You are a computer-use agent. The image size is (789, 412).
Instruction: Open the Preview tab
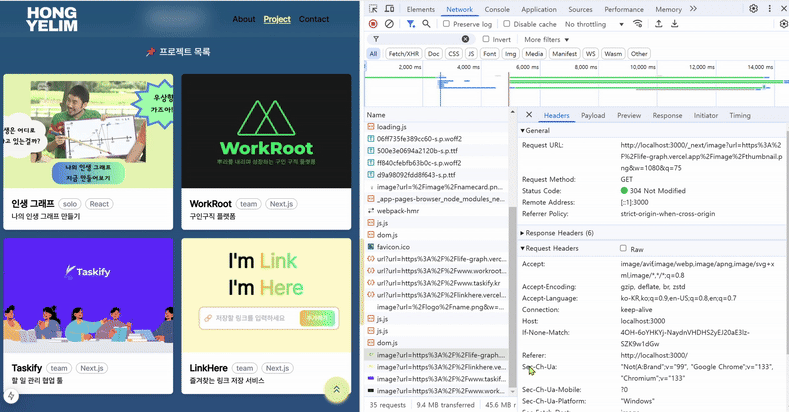point(629,115)
